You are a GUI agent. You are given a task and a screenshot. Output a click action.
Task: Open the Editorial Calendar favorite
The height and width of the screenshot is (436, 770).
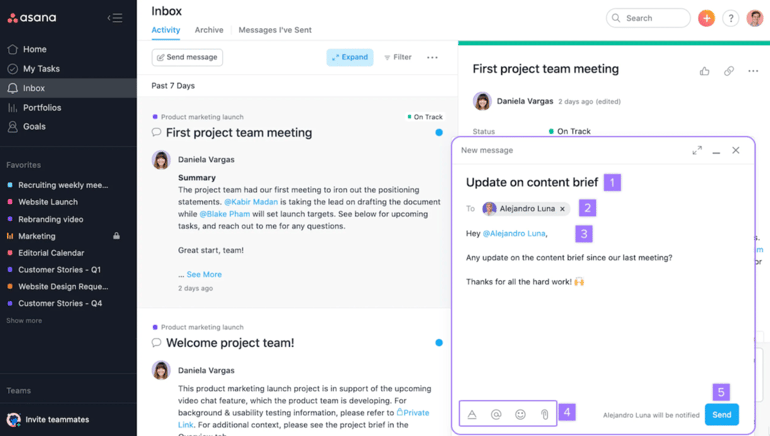(x=51, y=253)
